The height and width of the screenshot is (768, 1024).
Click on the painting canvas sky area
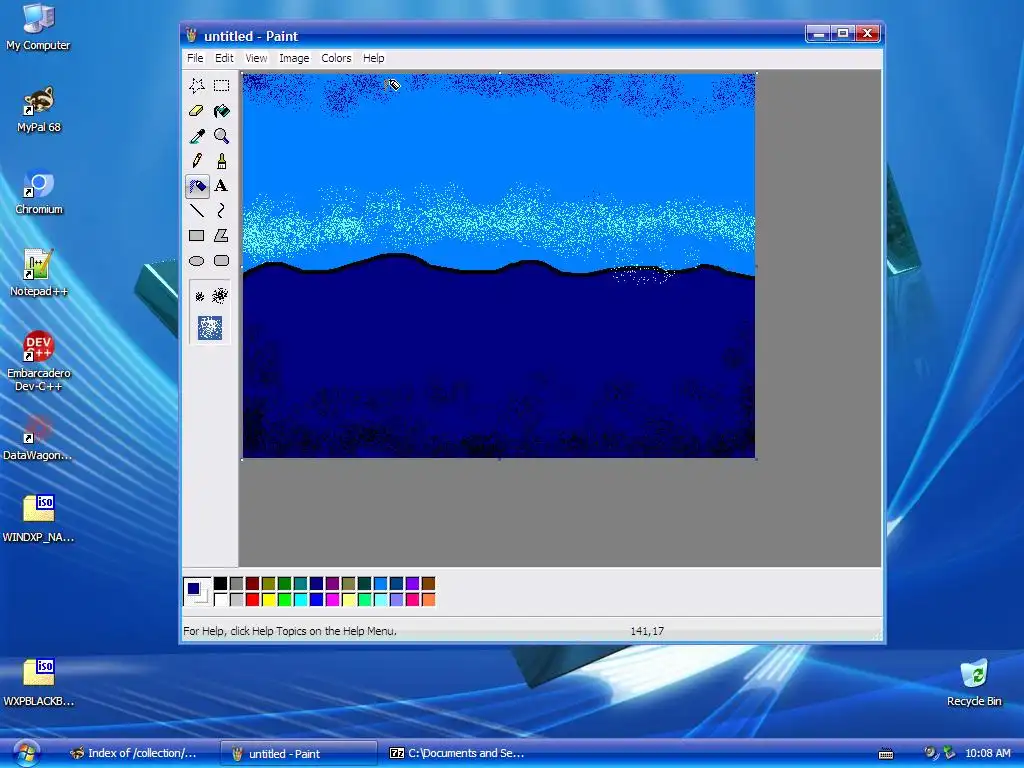pyautogui.click(x=499, y=150)
